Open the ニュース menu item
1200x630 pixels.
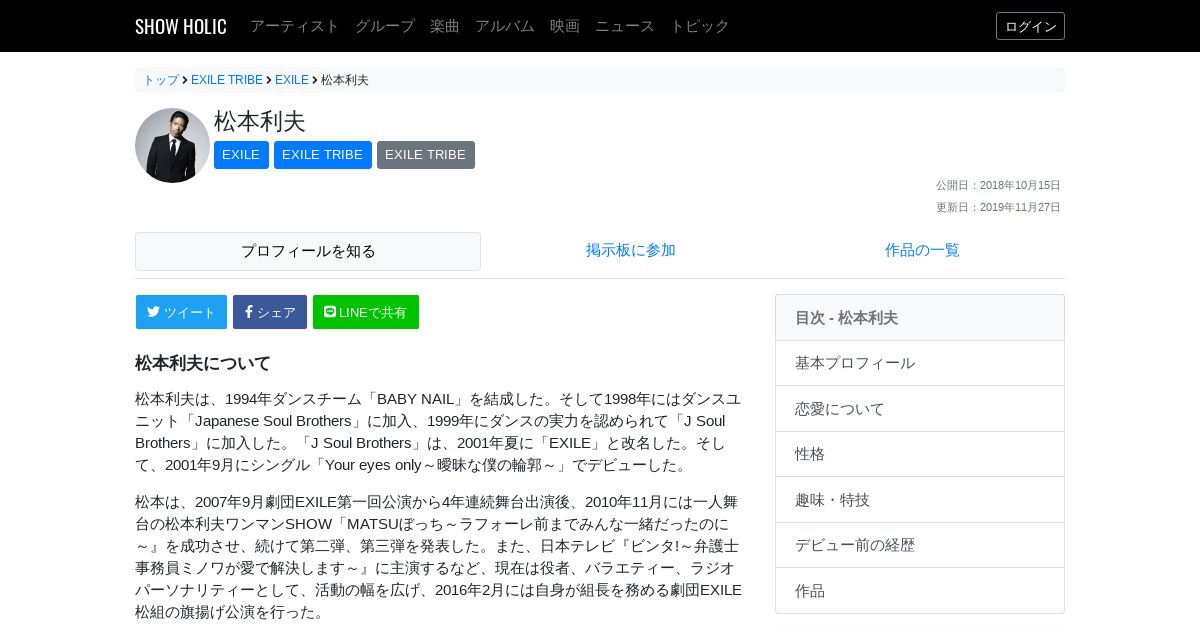pyautogui.click(x=625, y=26)
